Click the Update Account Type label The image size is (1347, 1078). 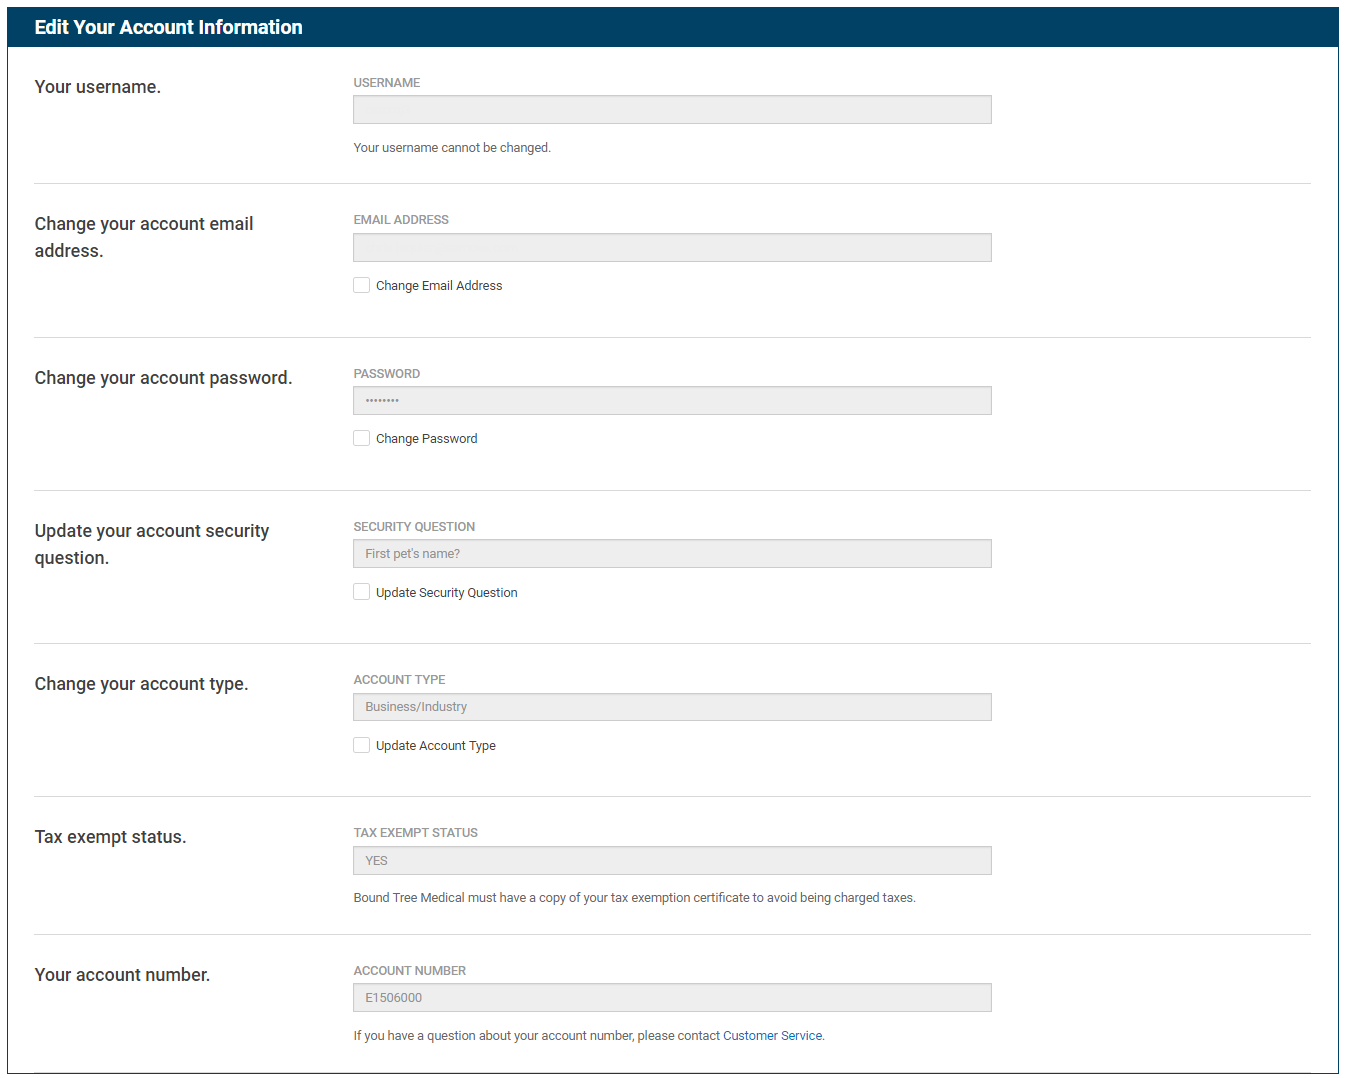coord(436,745)
